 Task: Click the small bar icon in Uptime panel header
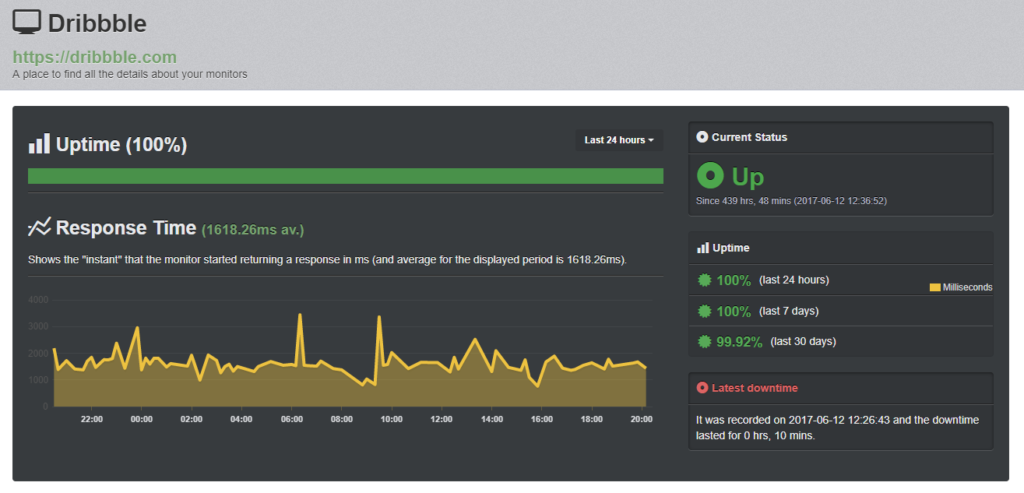click(x=702, y=247)
